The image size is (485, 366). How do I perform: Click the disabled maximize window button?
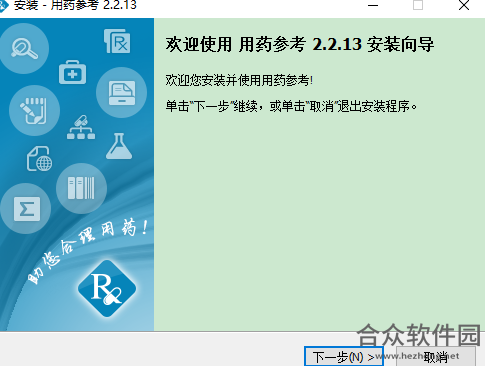[418, 5]
